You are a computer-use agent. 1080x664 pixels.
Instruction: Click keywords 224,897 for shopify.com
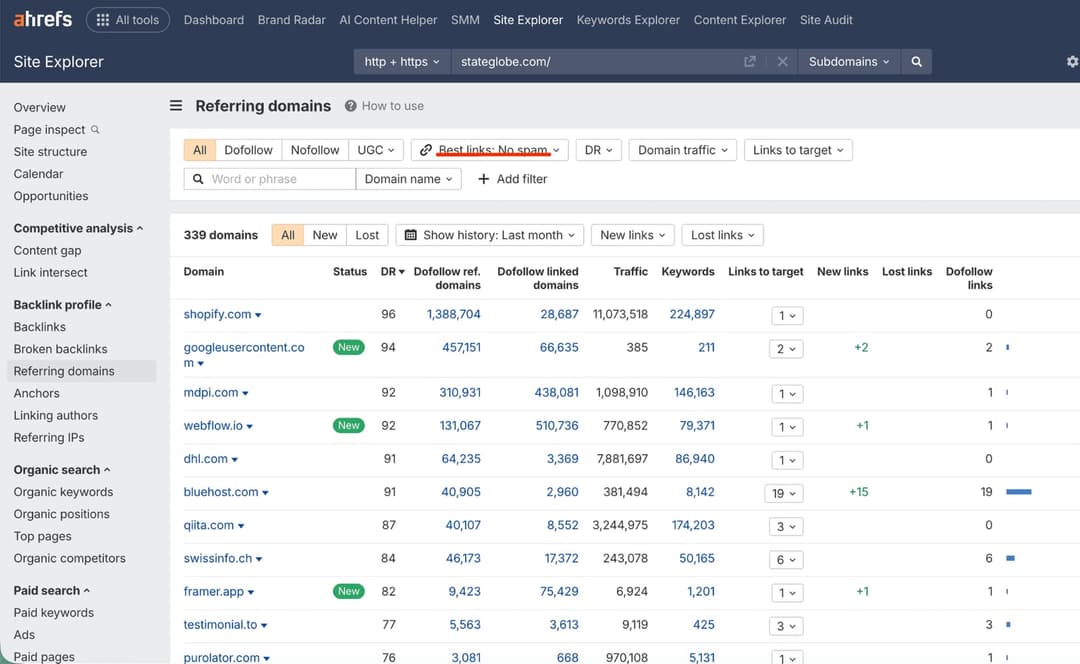coord(692,314)
